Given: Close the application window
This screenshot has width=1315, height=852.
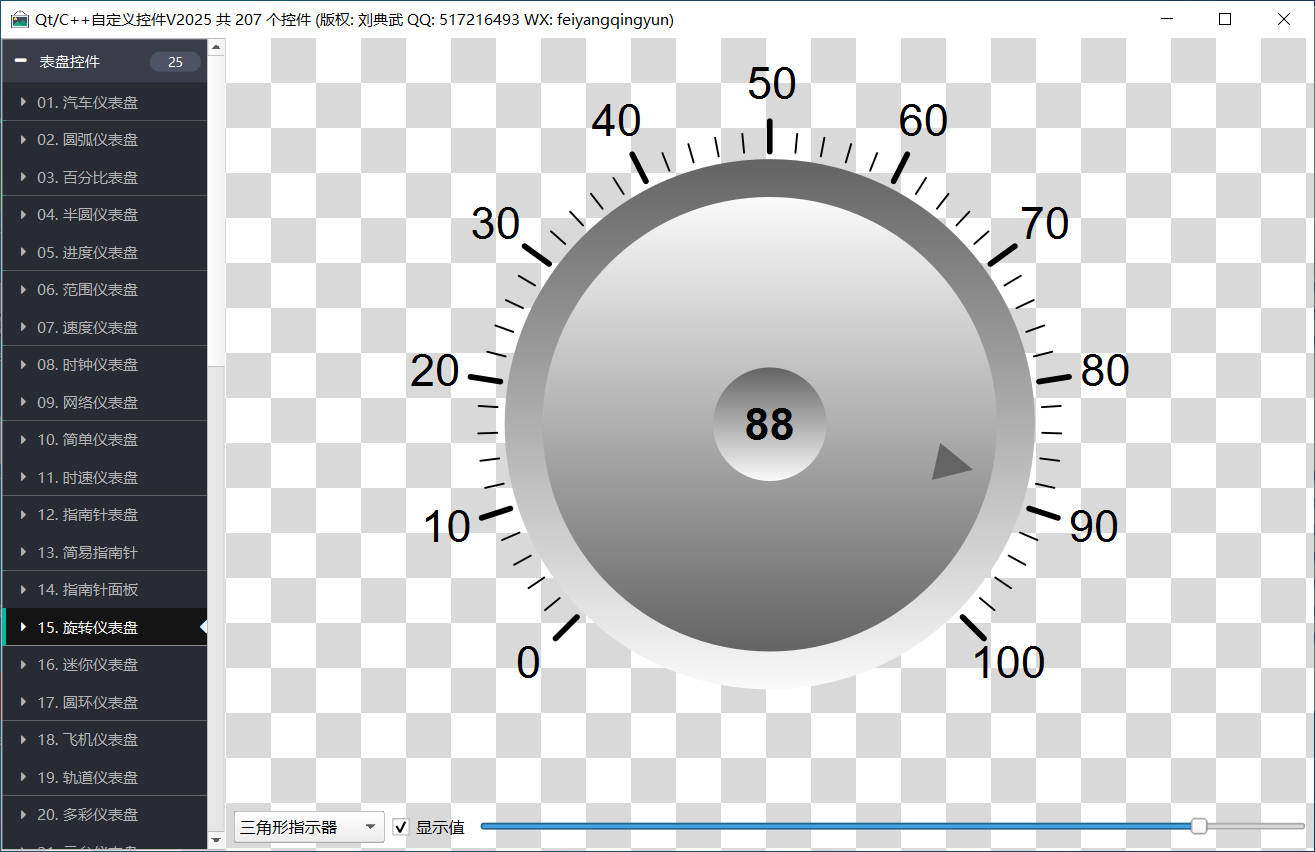Looking at the screenshot, I should pos(1284,19).
